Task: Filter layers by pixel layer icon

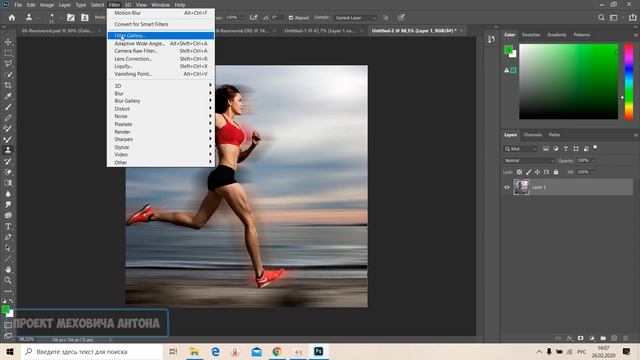Action: pos(546,149)
